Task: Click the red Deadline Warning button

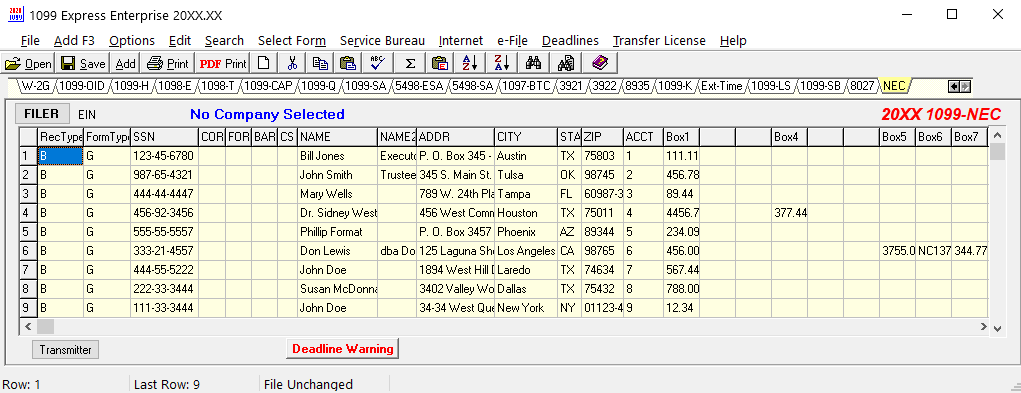Action: point(343,349)
